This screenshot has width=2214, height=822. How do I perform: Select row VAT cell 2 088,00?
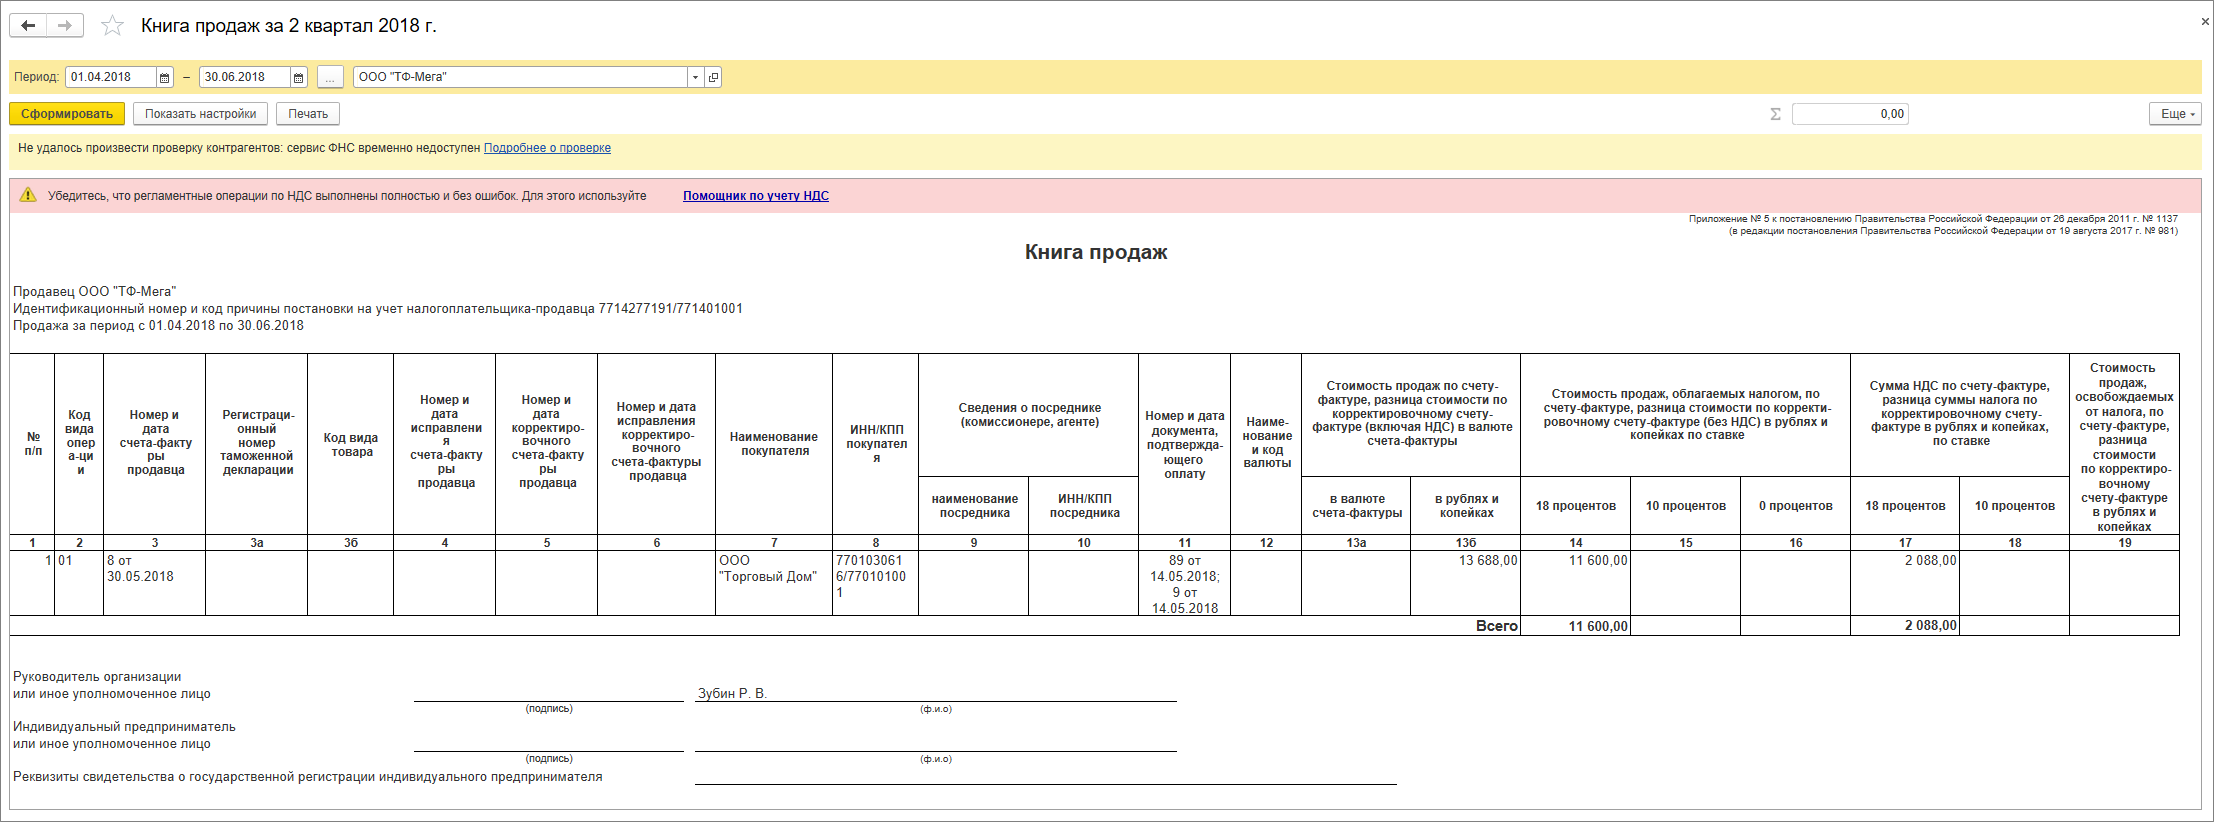1905,583
